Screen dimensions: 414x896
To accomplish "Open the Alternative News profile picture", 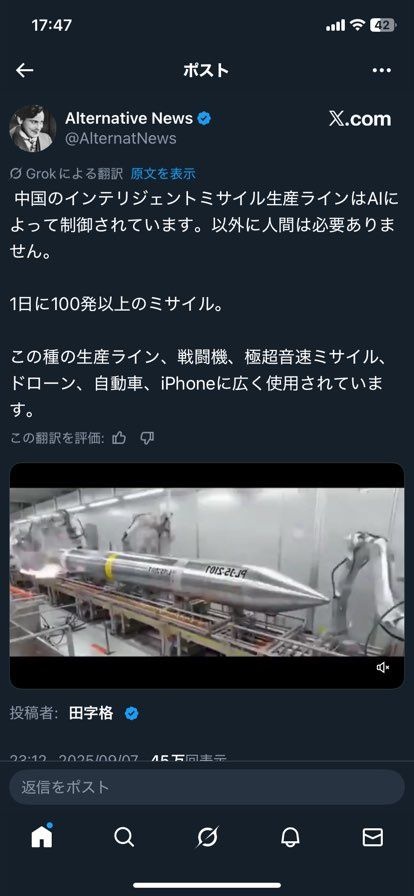I will (x=33, y=129).
